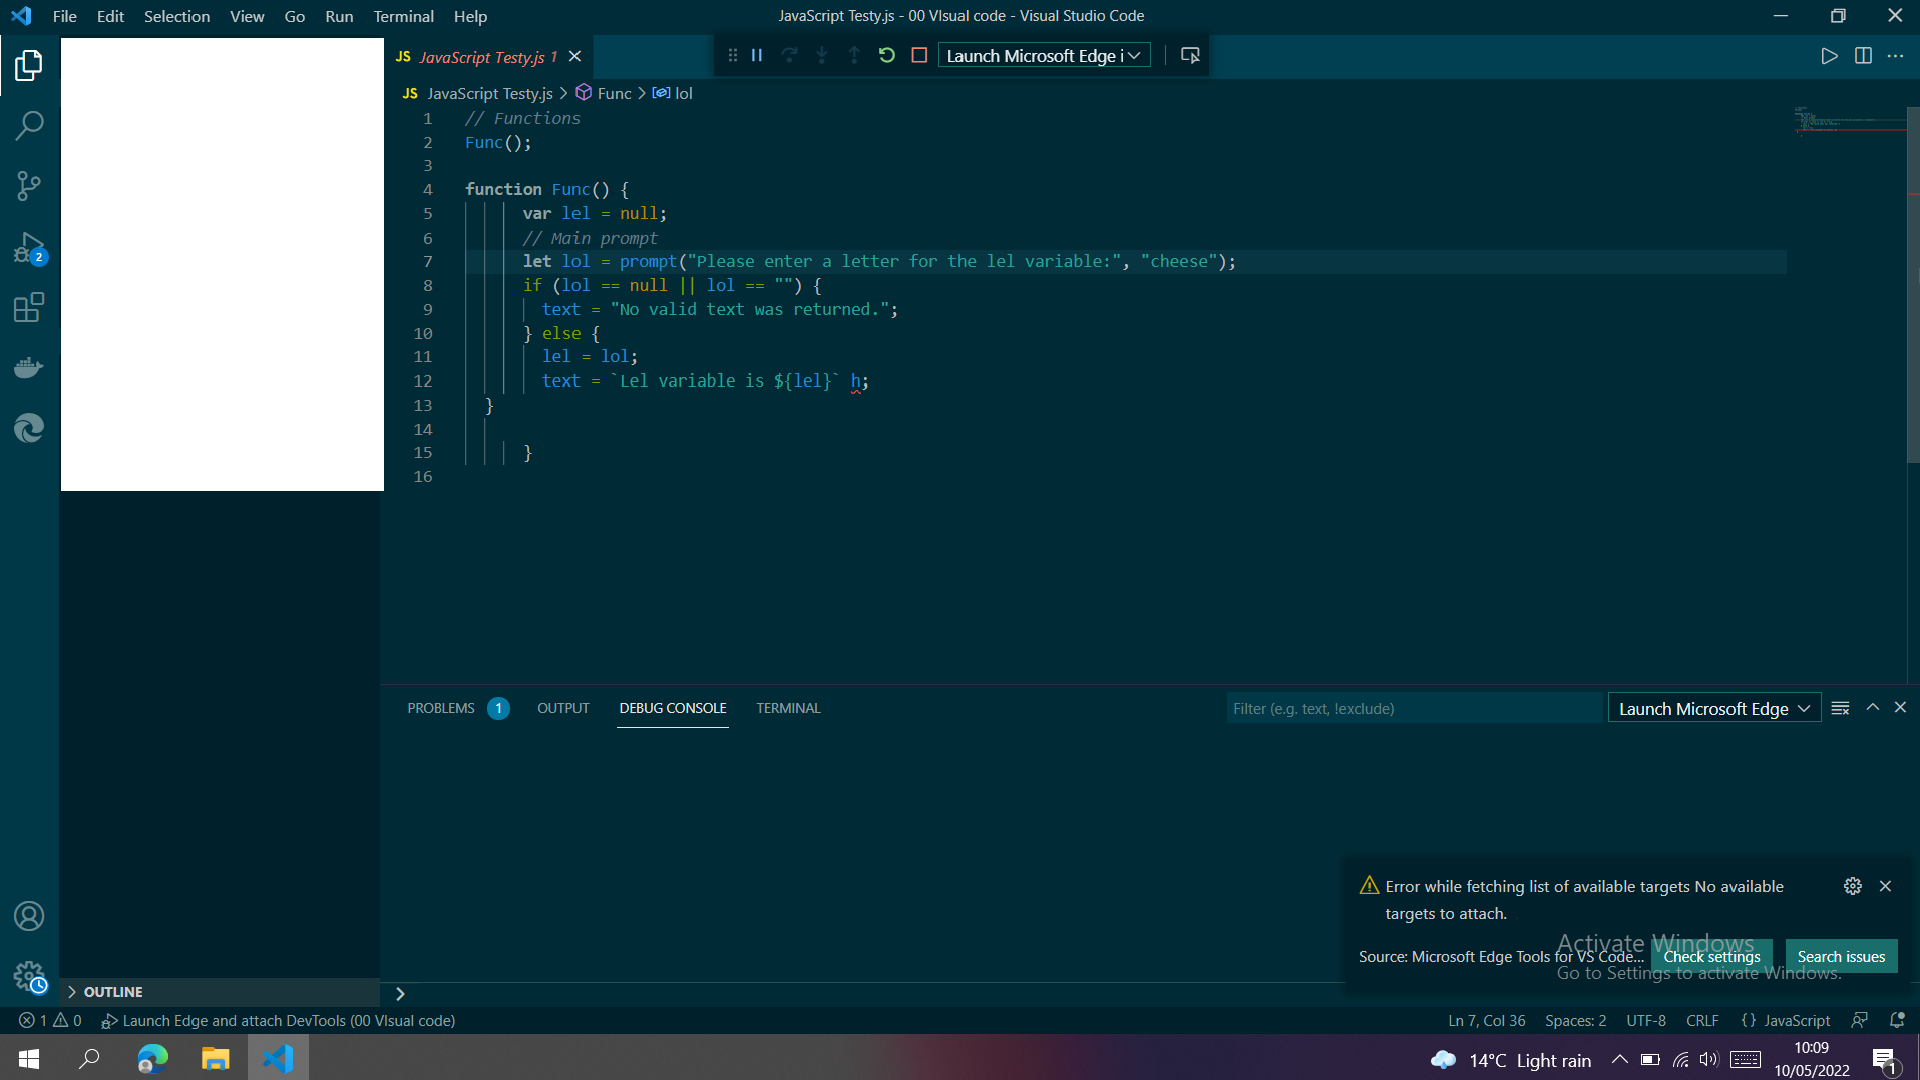The height and width of the screenshot is (1080, 1920).
Task: Open the Run menu
Action: 339,16
